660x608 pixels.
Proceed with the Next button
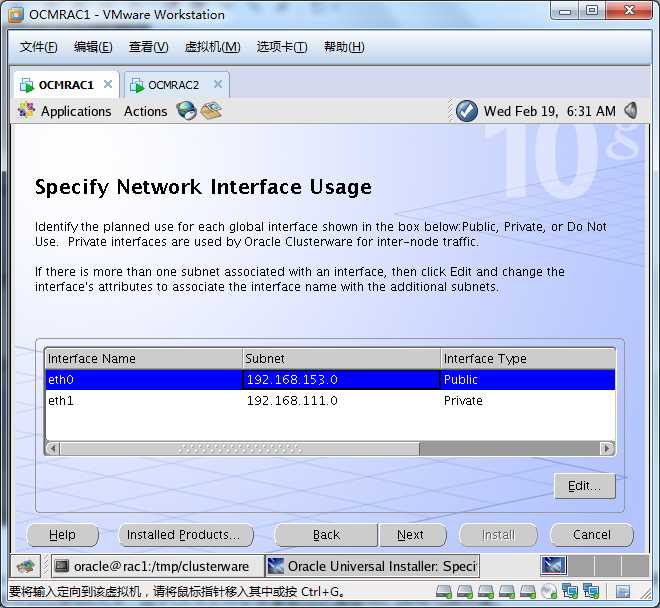coord(412,535)
